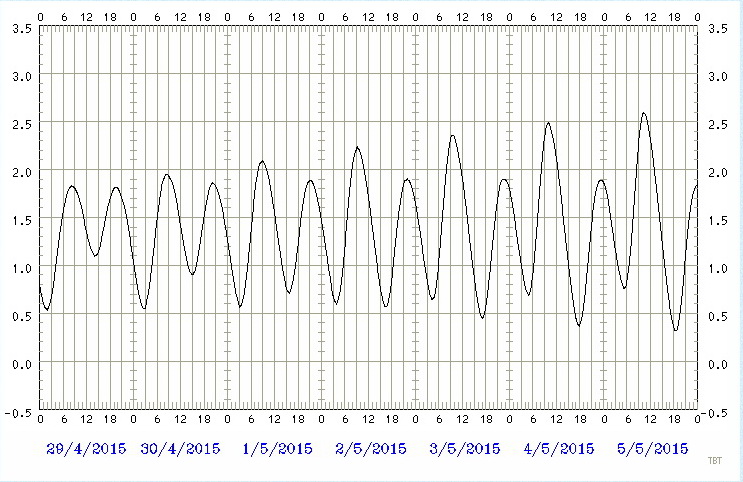This screenshot has width=743, height=482.
Task: Pick the 5/5/2015 date label
Action: pos(653,448)
